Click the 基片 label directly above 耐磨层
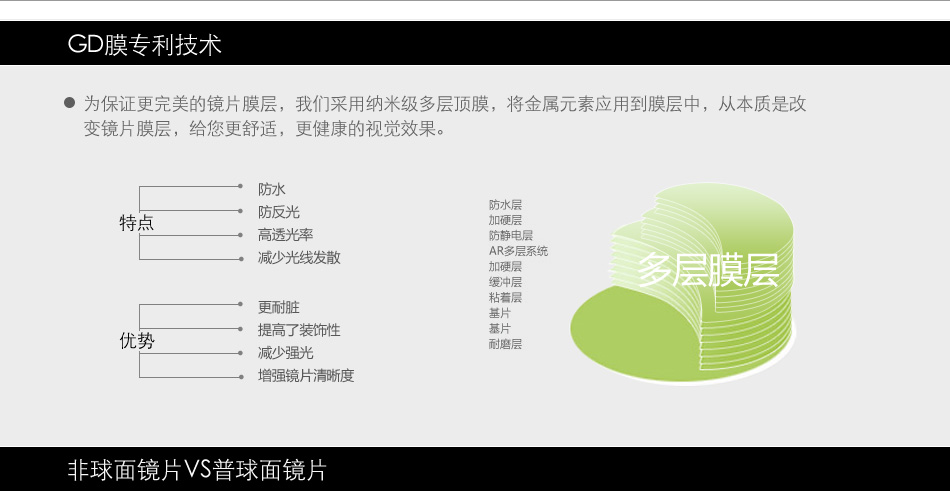The height and width of the screenshot is (491, 950). click(500, 329)
